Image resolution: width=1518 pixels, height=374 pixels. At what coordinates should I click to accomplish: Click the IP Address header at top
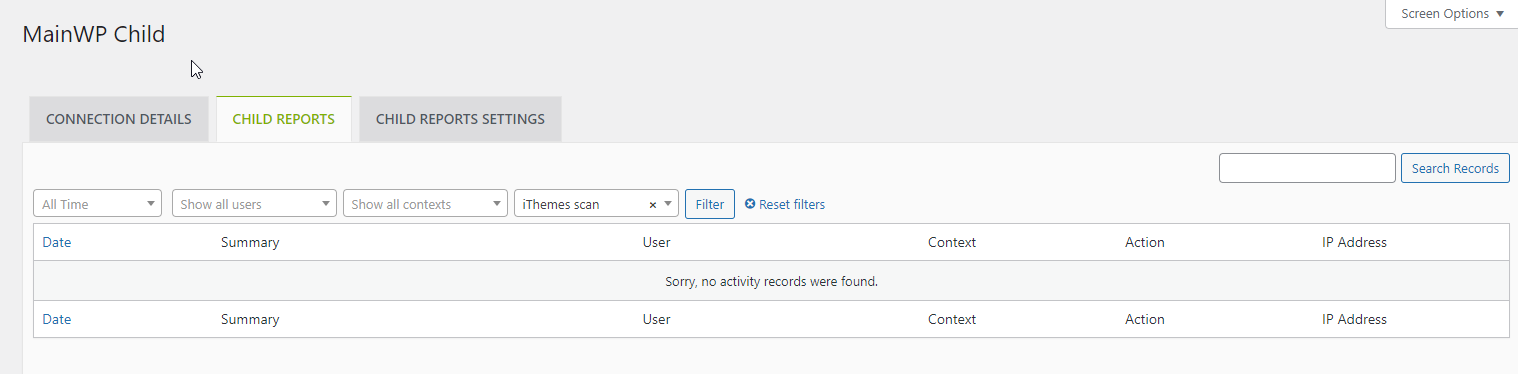1355,242
